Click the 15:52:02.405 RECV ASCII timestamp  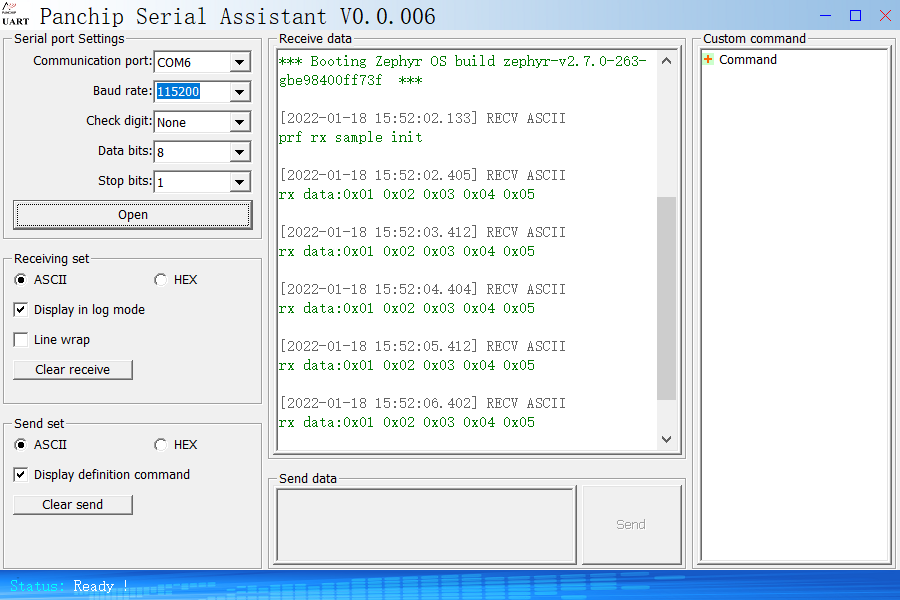422,175
